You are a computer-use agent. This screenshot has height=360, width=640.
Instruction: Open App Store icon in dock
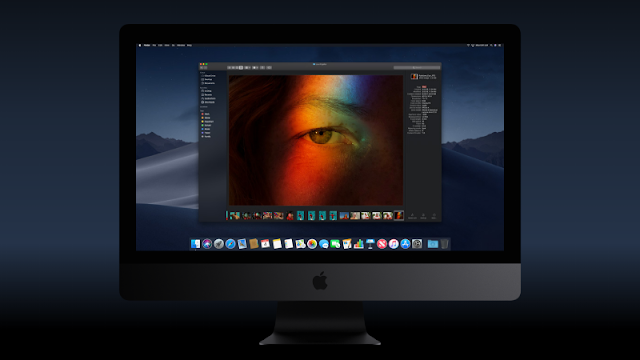405,244
